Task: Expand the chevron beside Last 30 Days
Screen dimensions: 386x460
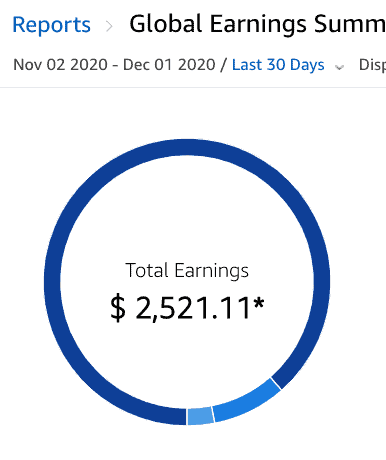Action: coord(339,67)
